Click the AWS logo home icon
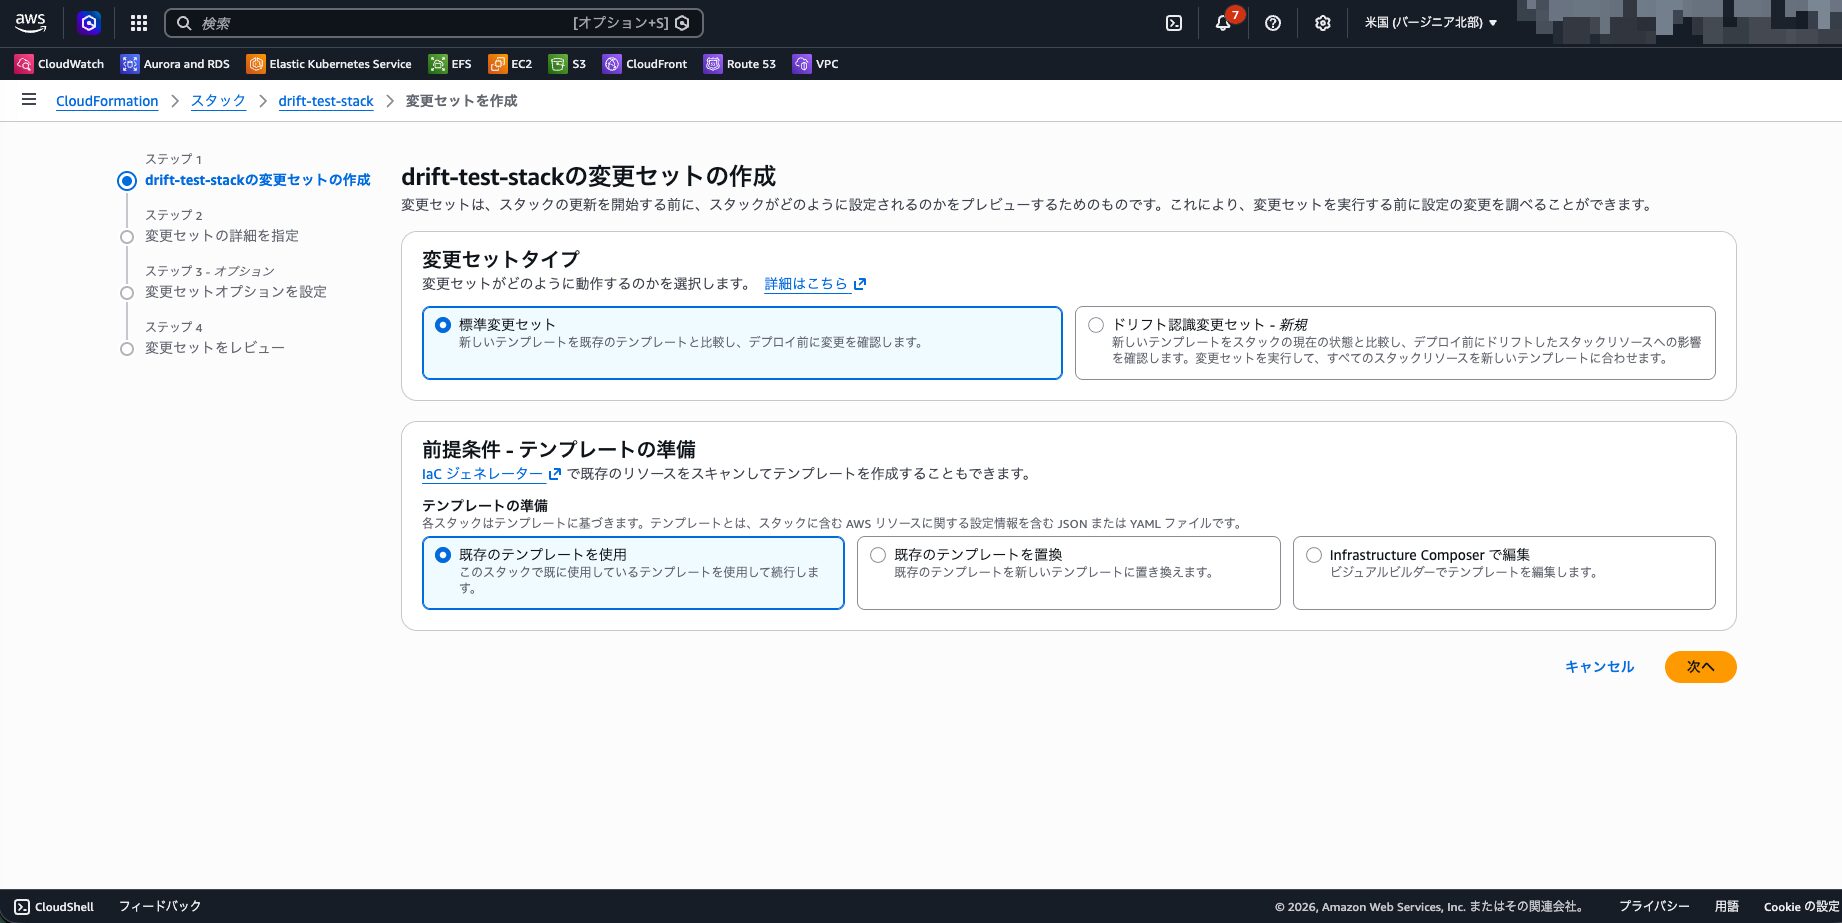 point(30,22)
